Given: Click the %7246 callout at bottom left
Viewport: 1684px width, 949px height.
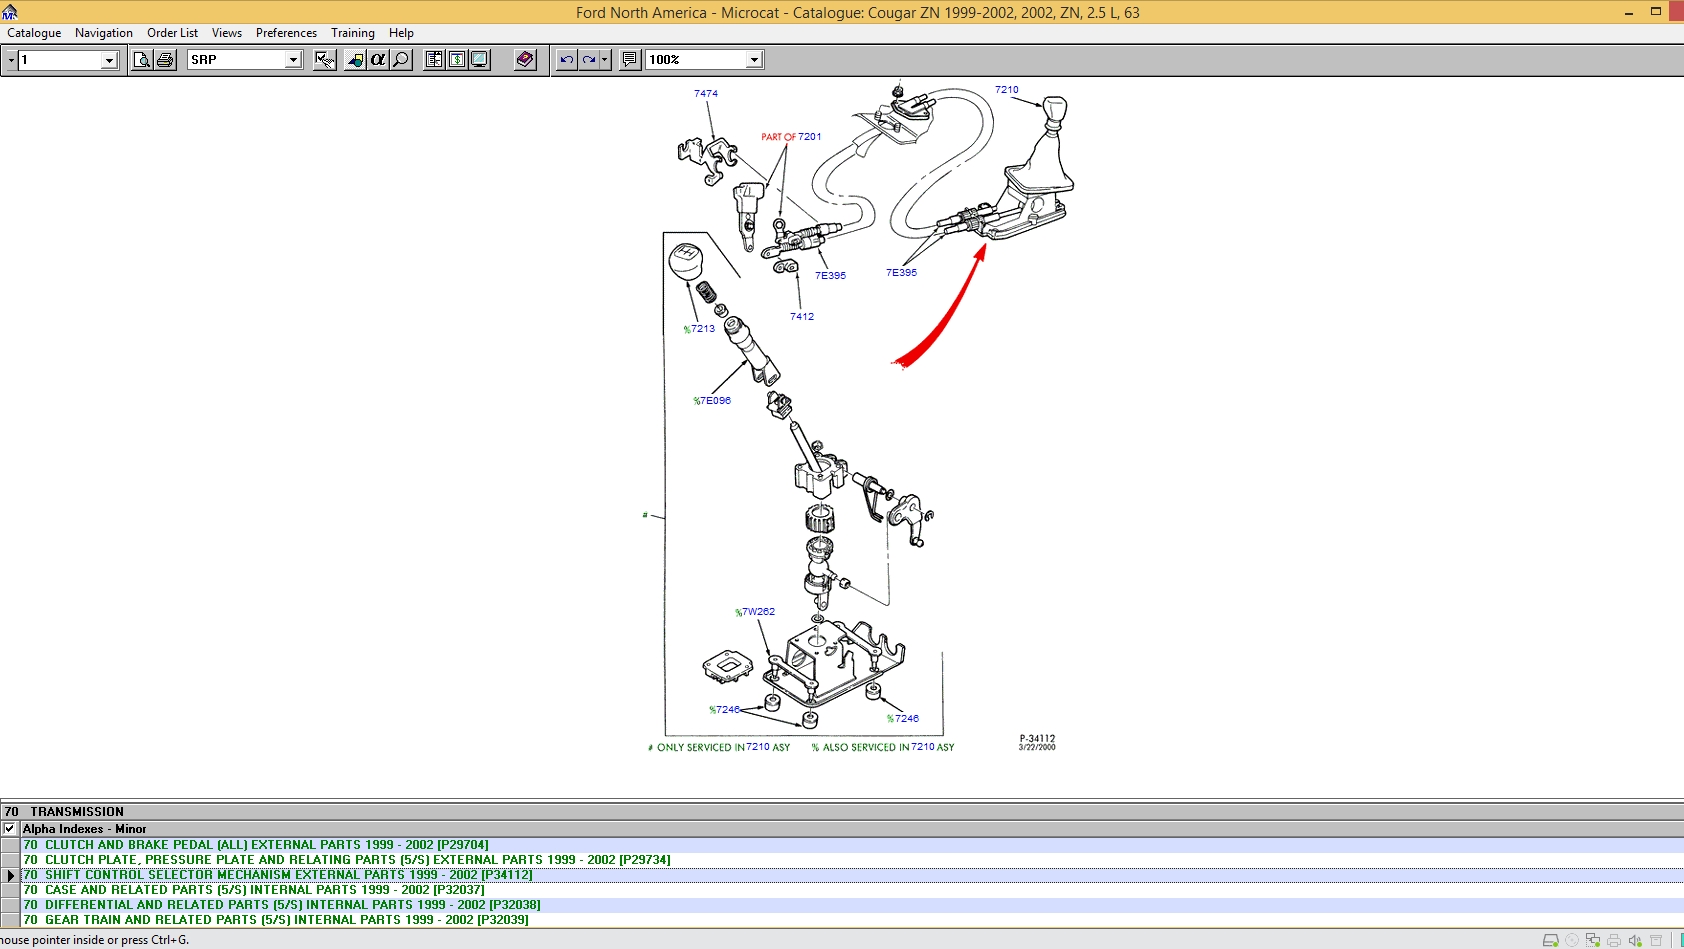Looking at the screenshot, I should [x=725, y=710].
